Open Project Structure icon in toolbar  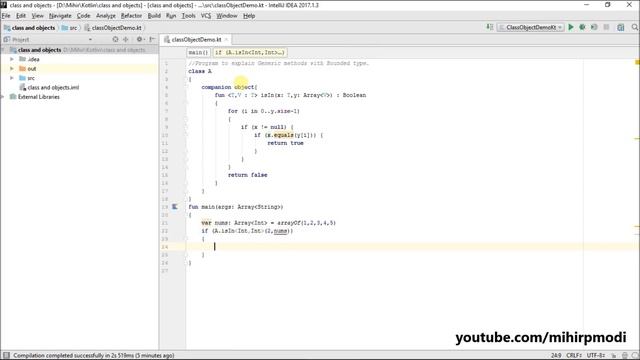[621, 27]
